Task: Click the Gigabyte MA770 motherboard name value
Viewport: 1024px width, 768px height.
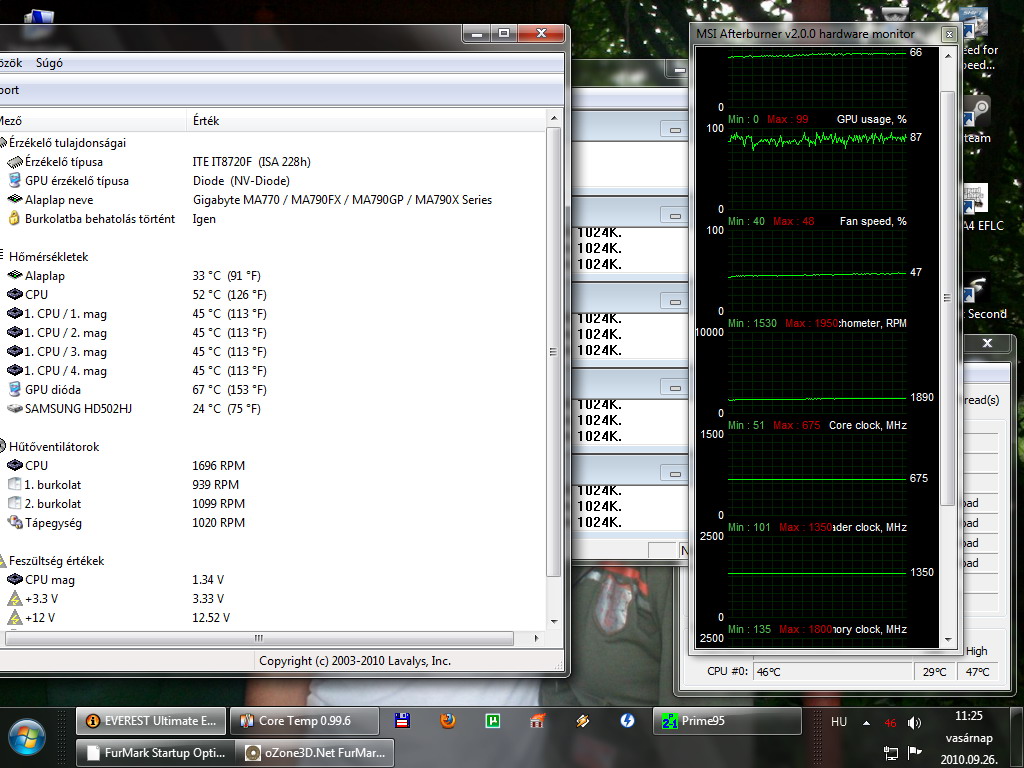Action: pyautogui.click(x=342, y=200)
